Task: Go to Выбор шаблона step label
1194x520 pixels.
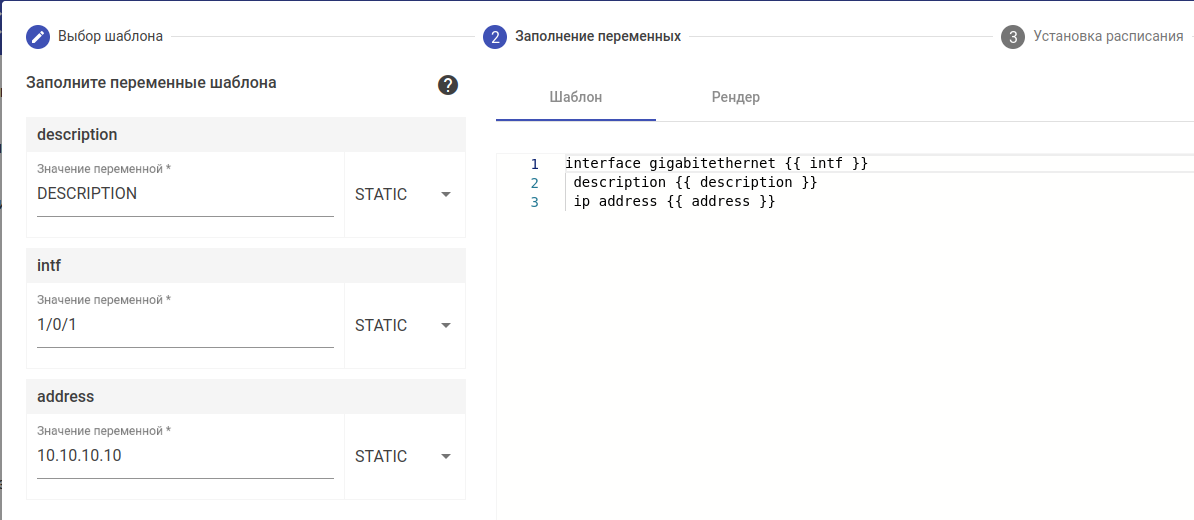Action: 110,37
